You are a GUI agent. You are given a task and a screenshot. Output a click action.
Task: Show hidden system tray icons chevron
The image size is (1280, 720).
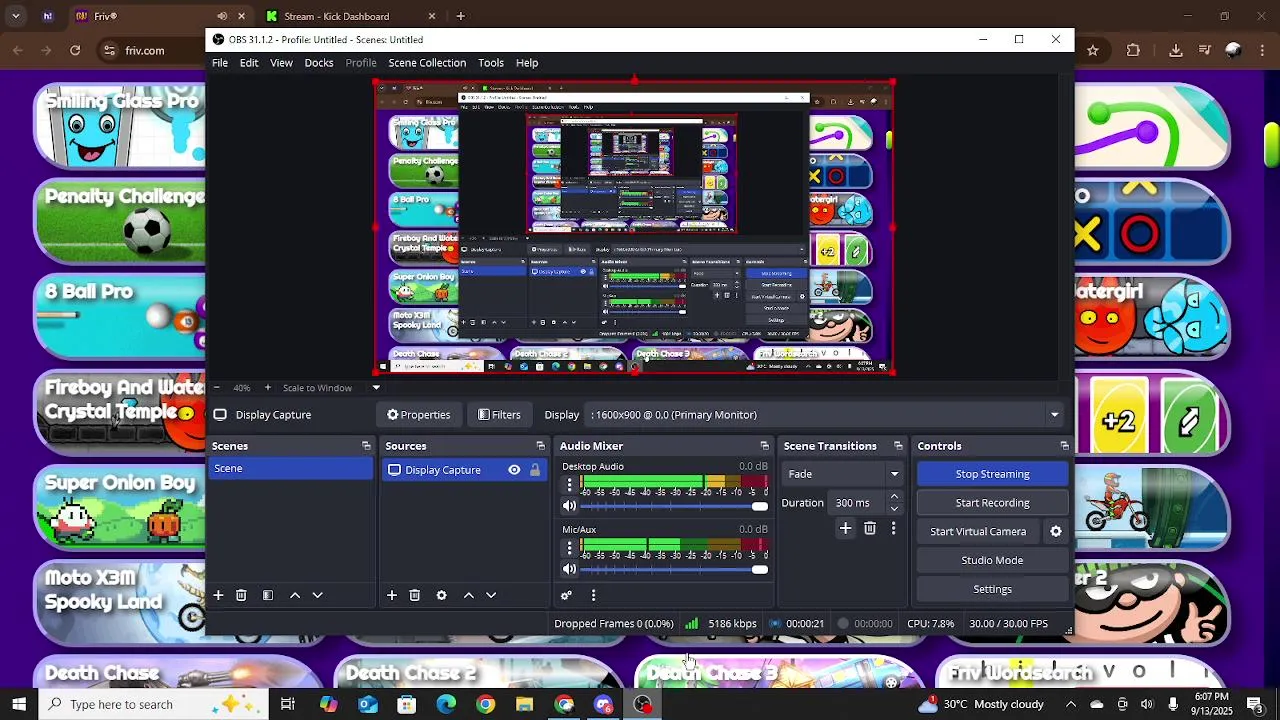[x=1071, y=704]
